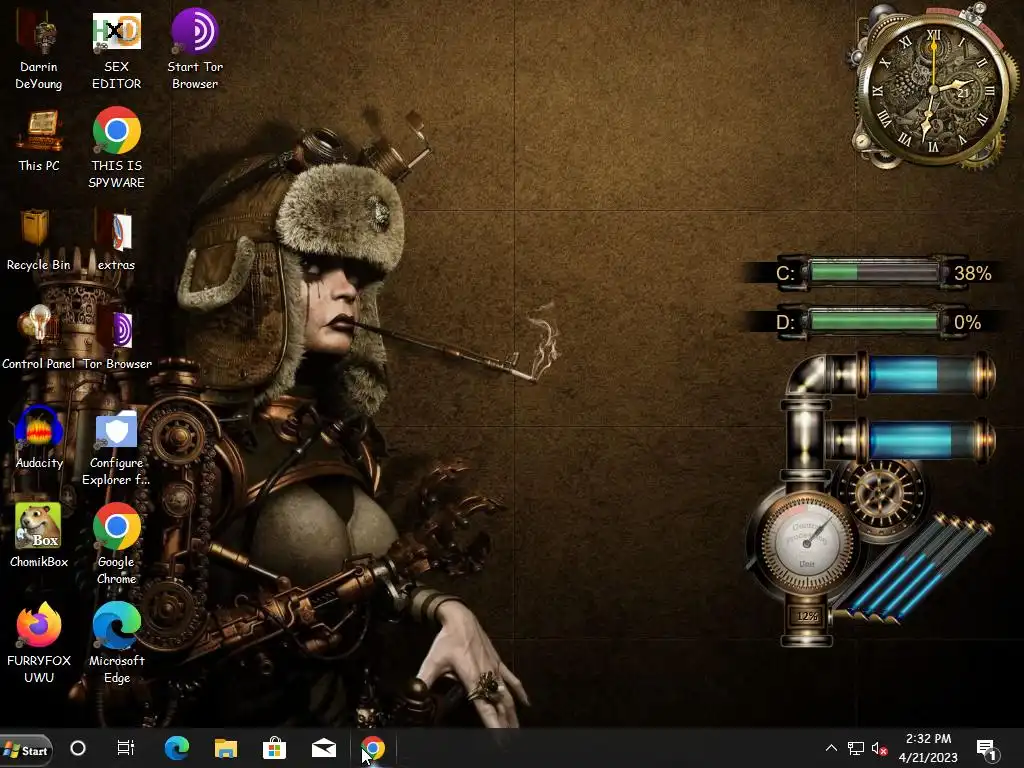Open Task View on the taskbar
The height and width of the screenshot is (768, 1024).
coord(125,748)
